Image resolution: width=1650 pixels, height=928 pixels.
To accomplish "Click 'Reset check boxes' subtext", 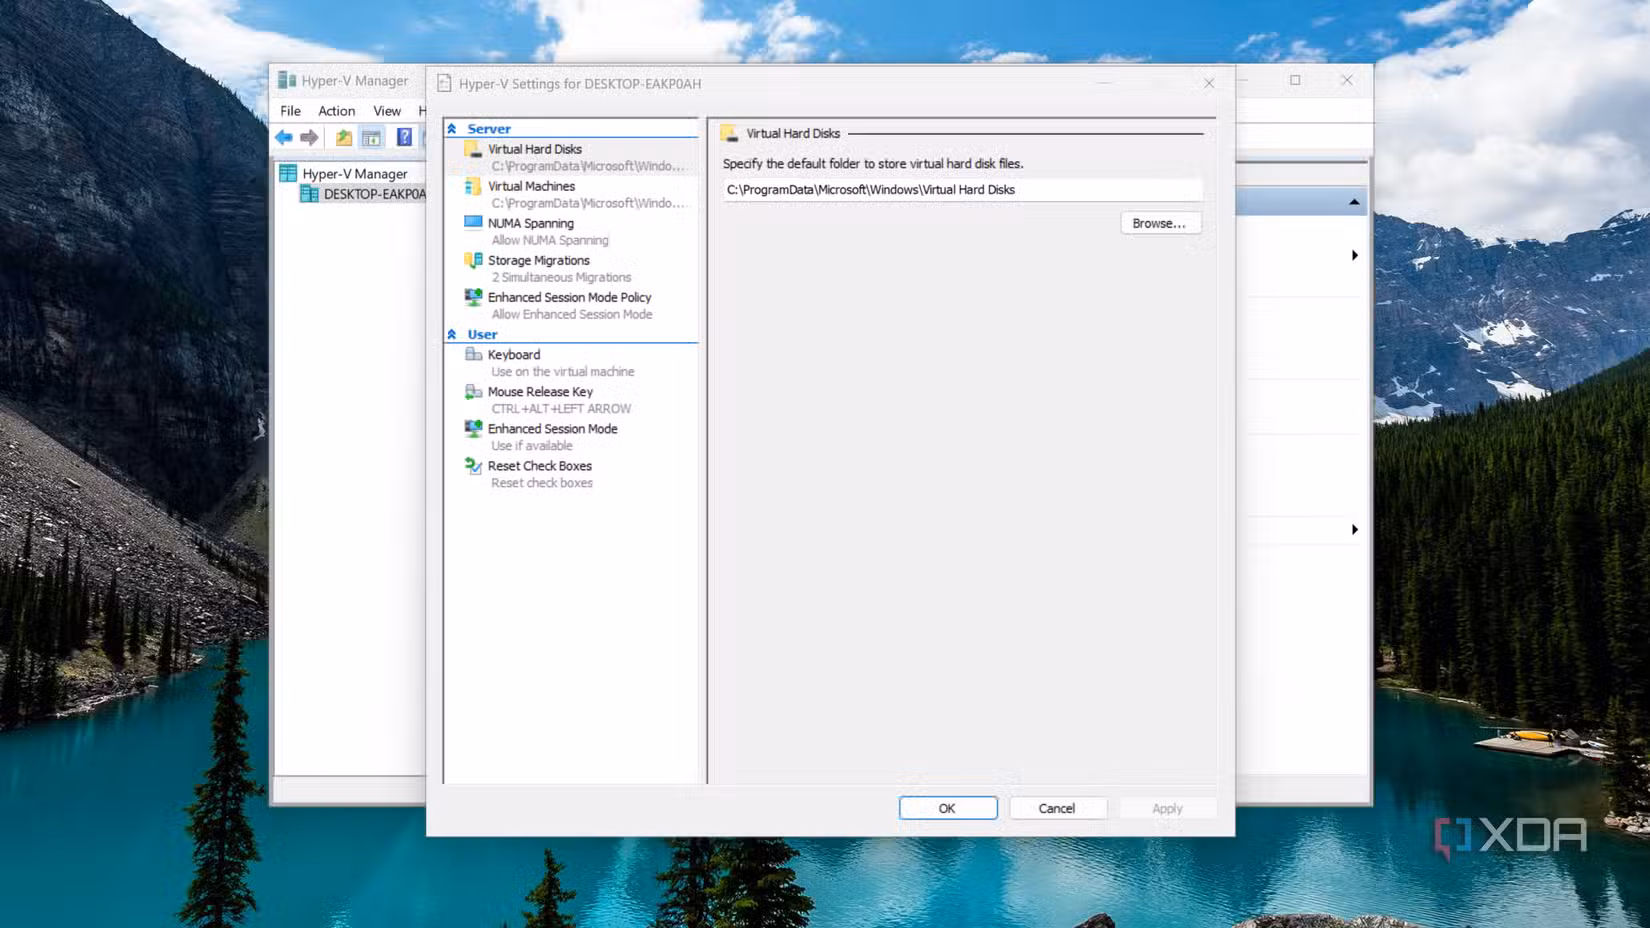I will pyautogui.click(x=542, y=482).
